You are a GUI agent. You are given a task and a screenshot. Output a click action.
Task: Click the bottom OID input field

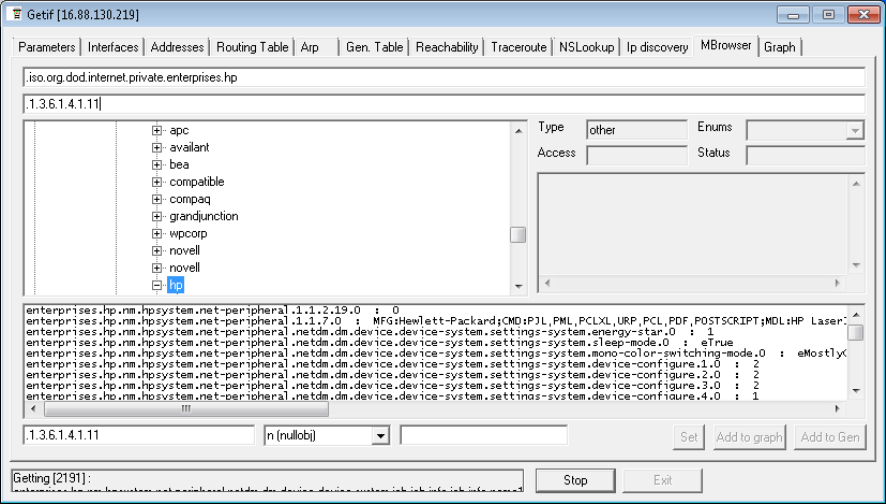(139, 435)
